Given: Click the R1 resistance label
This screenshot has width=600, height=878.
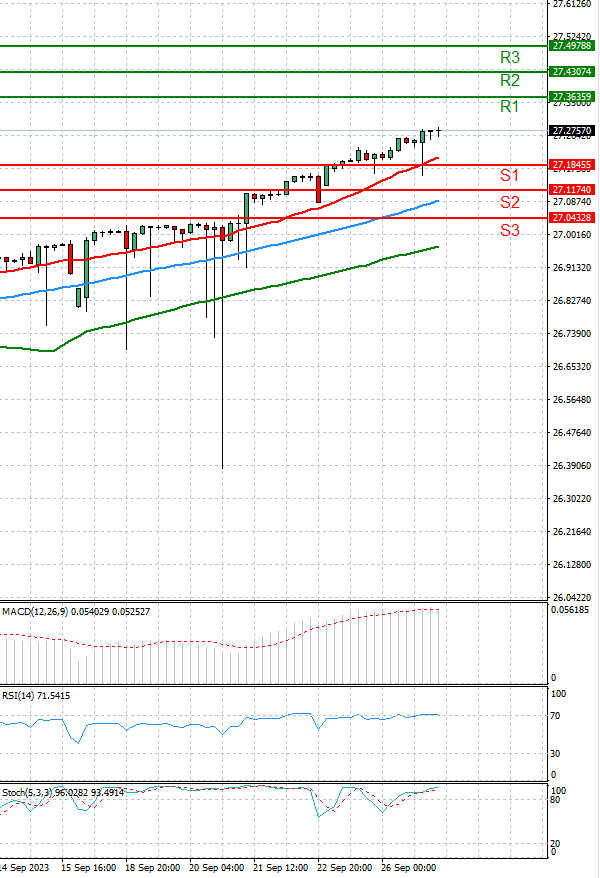Looking at the screenshot, I should (510, 106).
